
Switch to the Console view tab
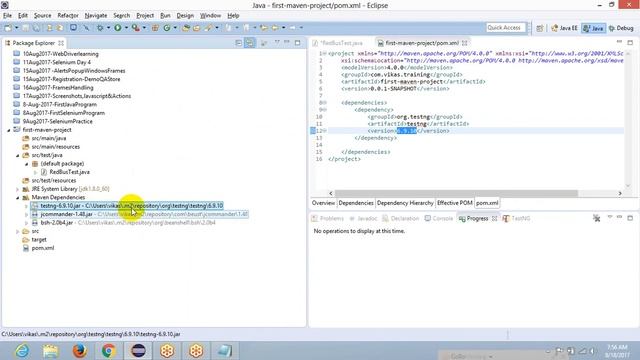click(439, 218)
